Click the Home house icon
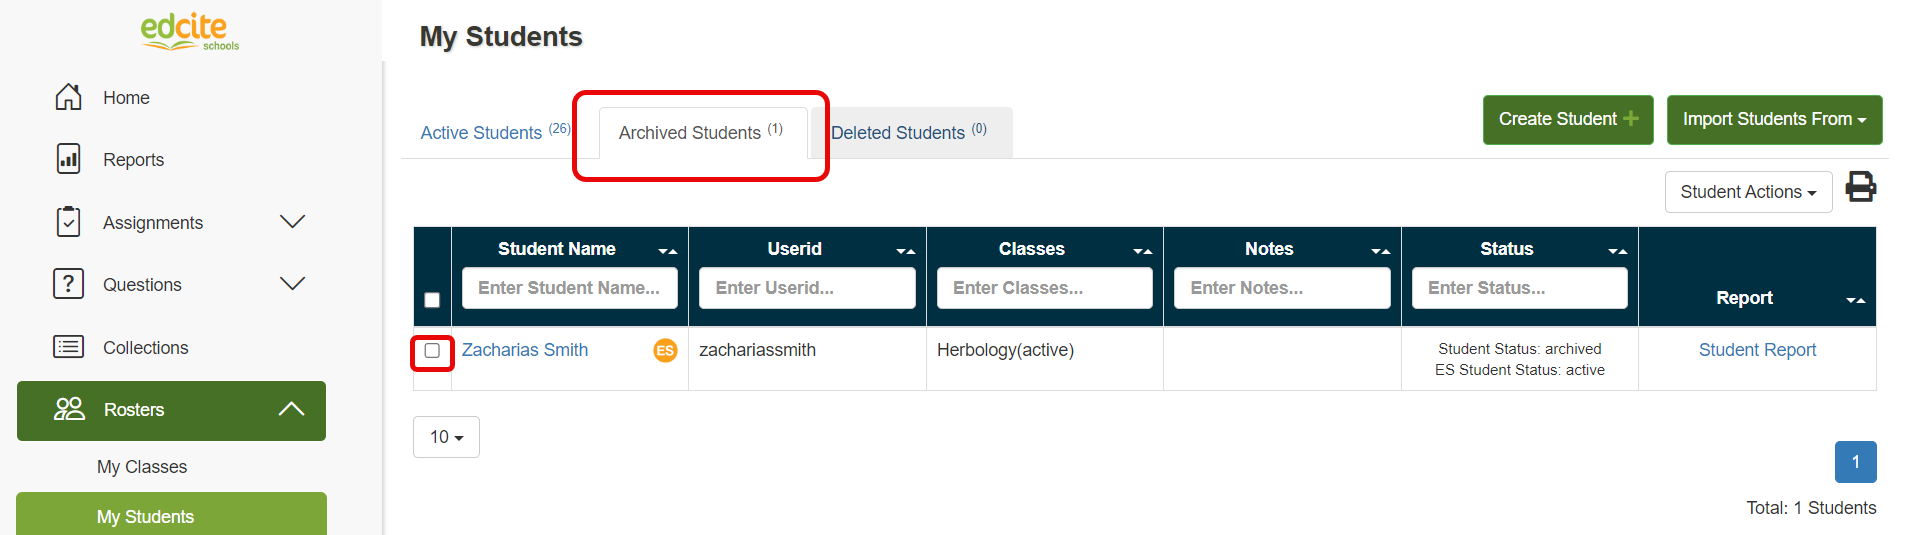Image resolution: width=1910 pixels, height=535 pixels. [x=68, y=97]
